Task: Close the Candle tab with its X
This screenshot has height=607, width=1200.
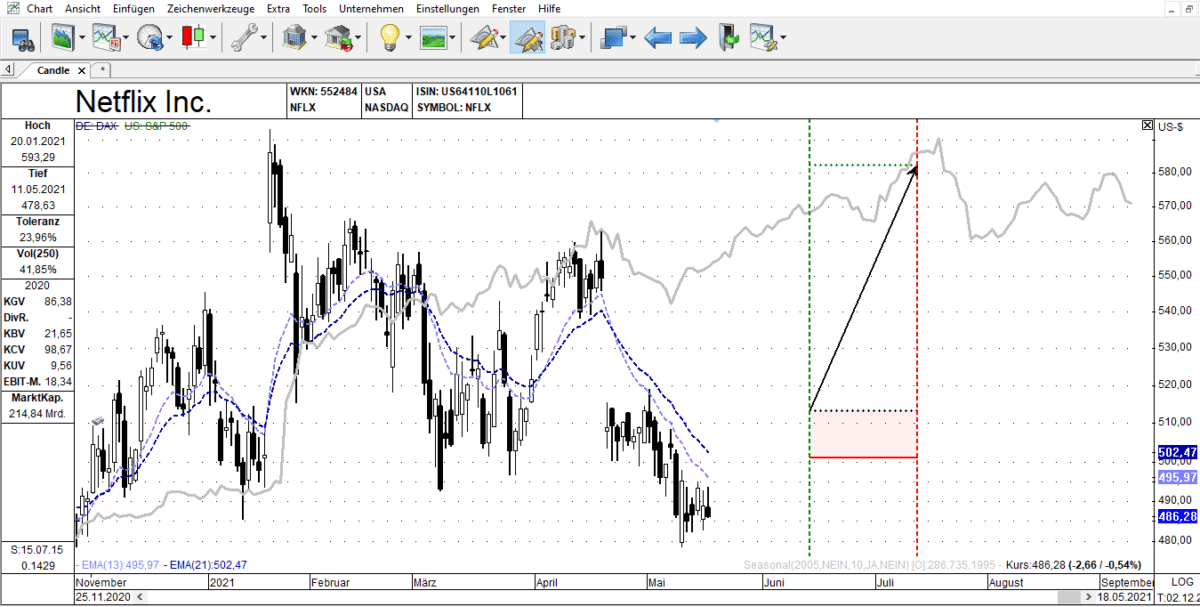Action: coord(82,70)
